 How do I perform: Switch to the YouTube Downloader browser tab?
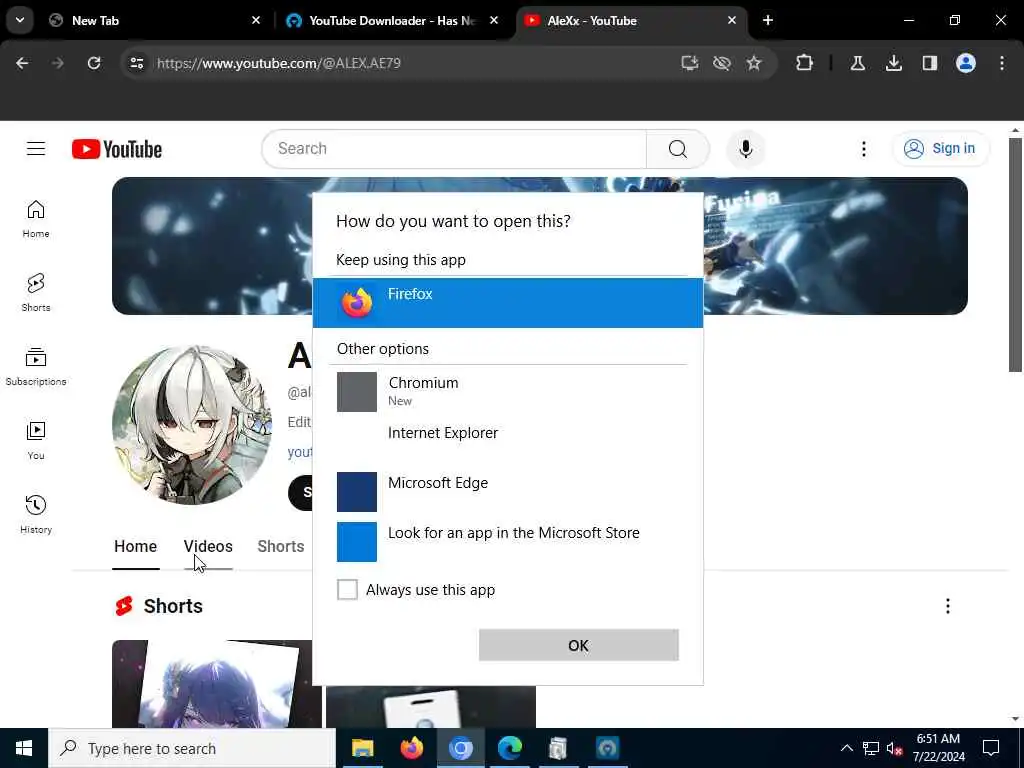(392, 20)
